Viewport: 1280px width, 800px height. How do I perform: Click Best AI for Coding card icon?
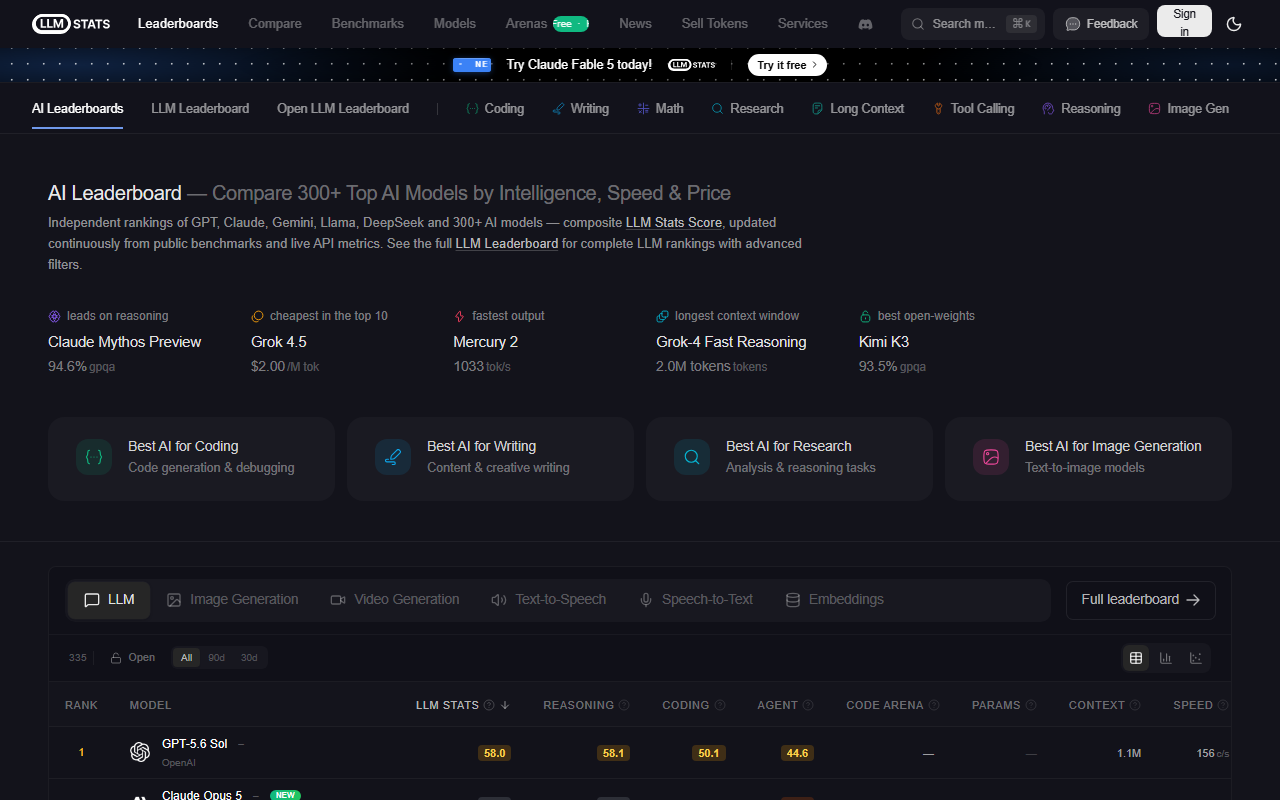94,457
